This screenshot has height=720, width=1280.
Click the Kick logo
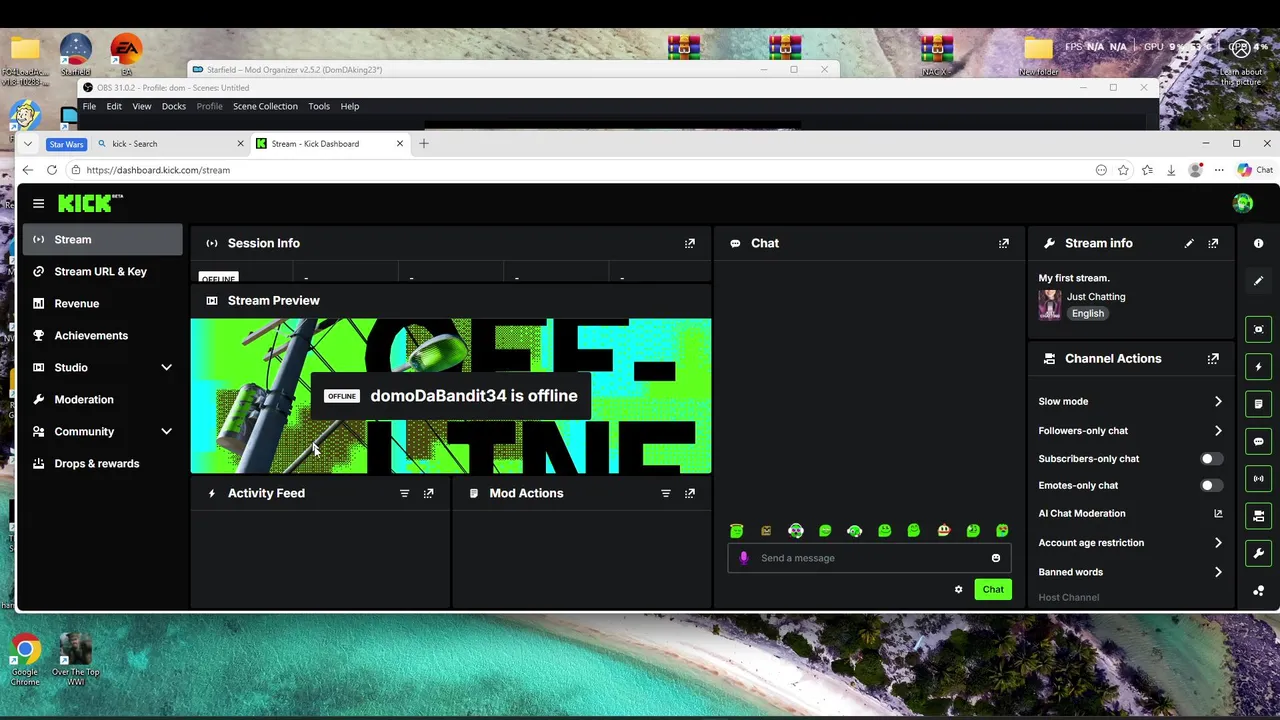click(x=90, y=203)
